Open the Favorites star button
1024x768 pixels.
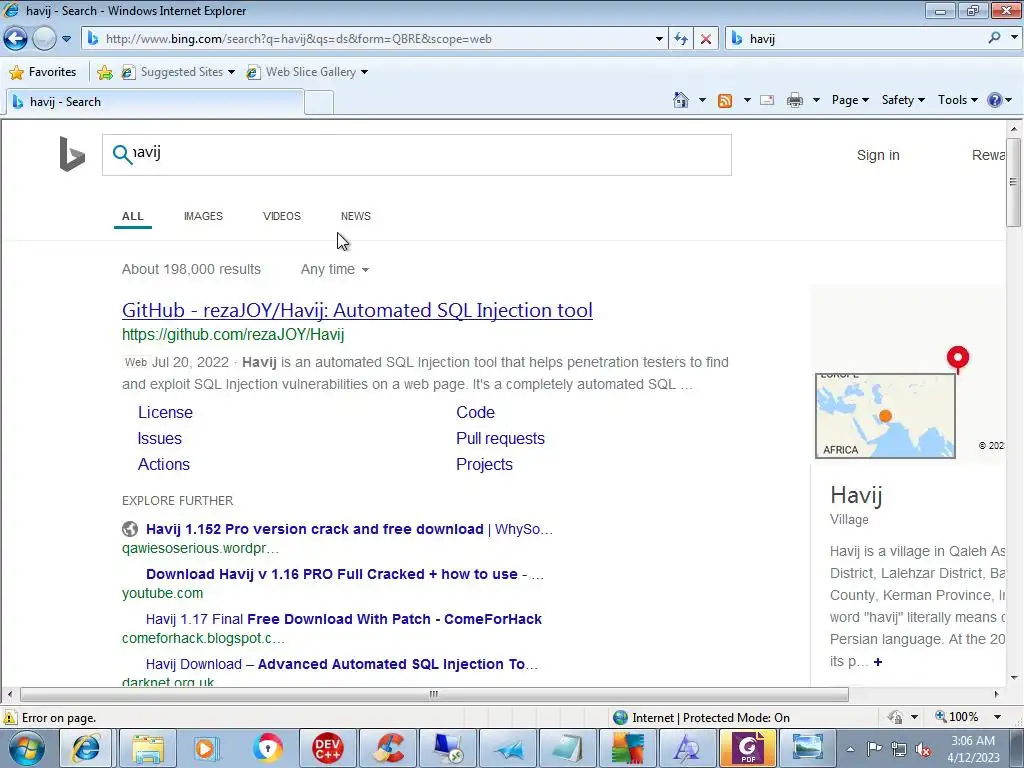pos(43,72)
